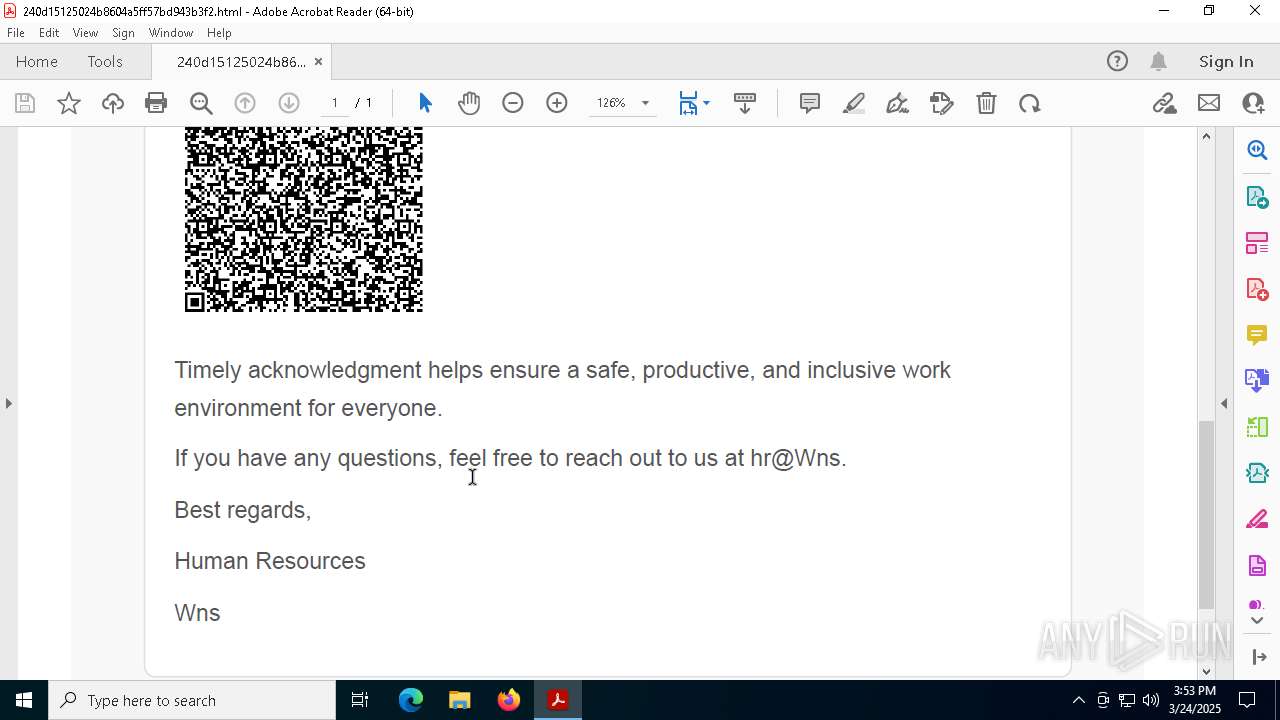Image resolution: width=1280 pixels, height=720 pixels.
Task: Zoom in with the plus icon
Action: click(x=557, y=103)
